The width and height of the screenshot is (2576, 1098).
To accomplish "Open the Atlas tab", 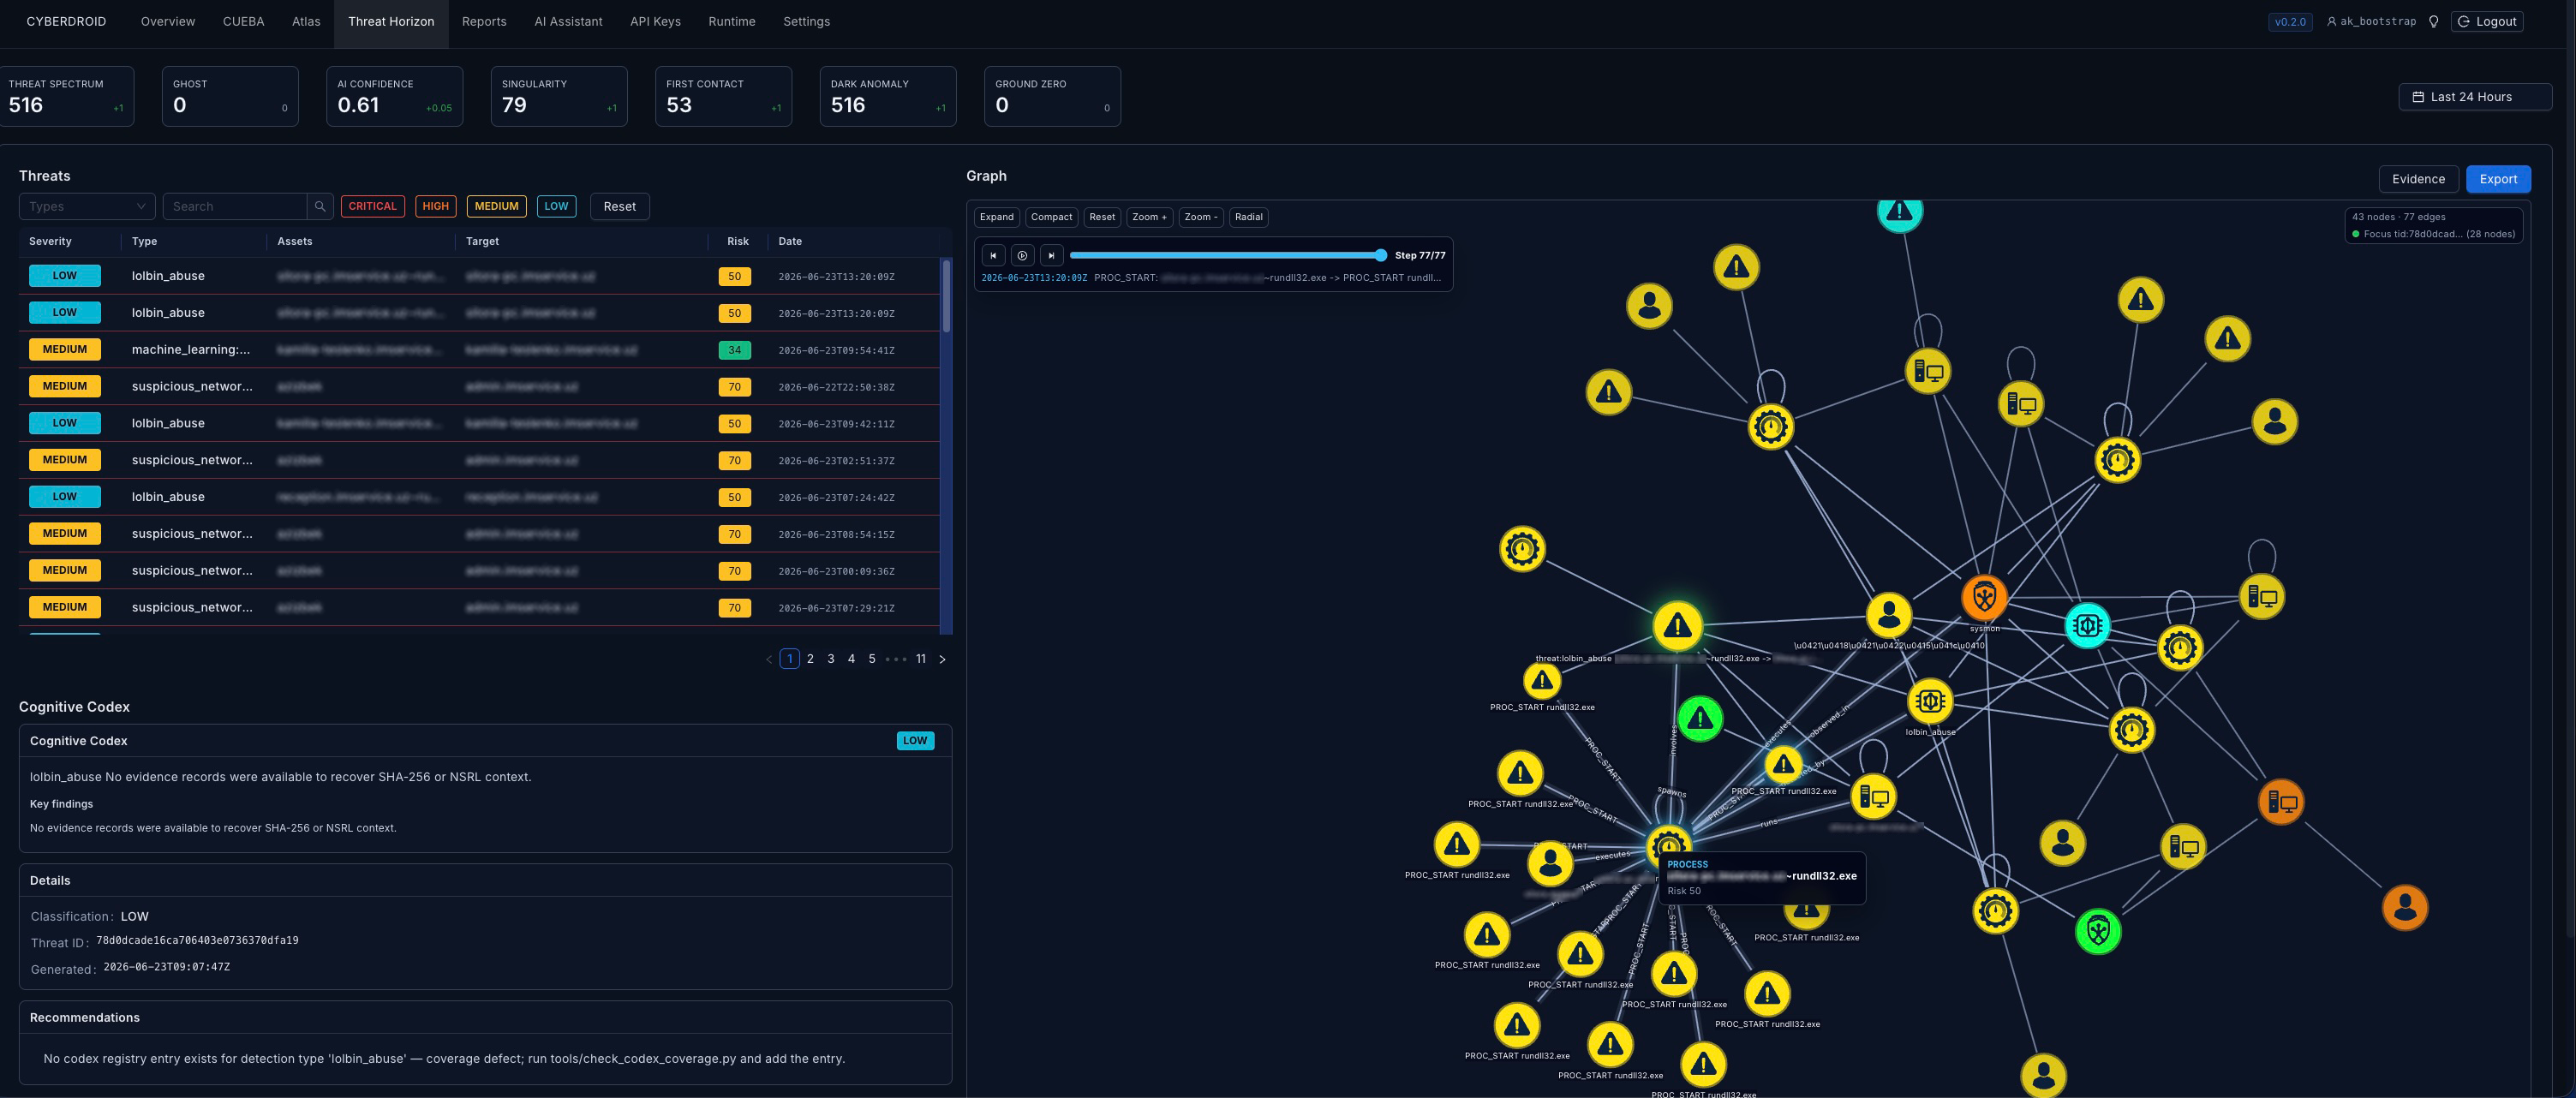I will 306,21.
